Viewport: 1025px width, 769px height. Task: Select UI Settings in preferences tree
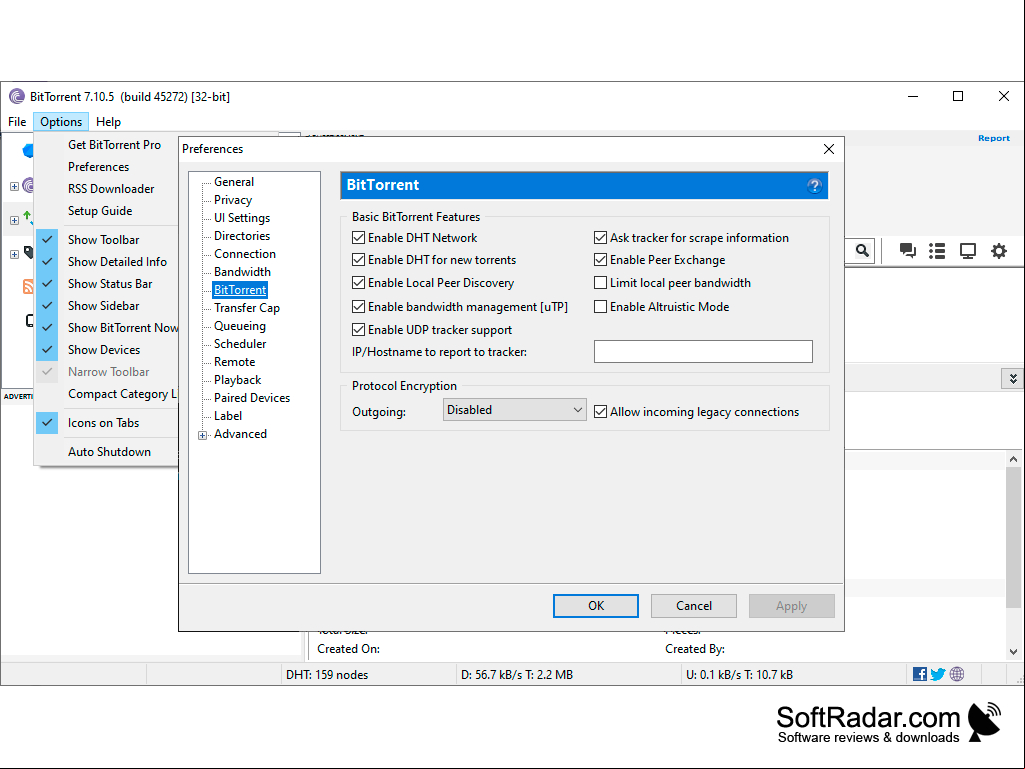242,218
